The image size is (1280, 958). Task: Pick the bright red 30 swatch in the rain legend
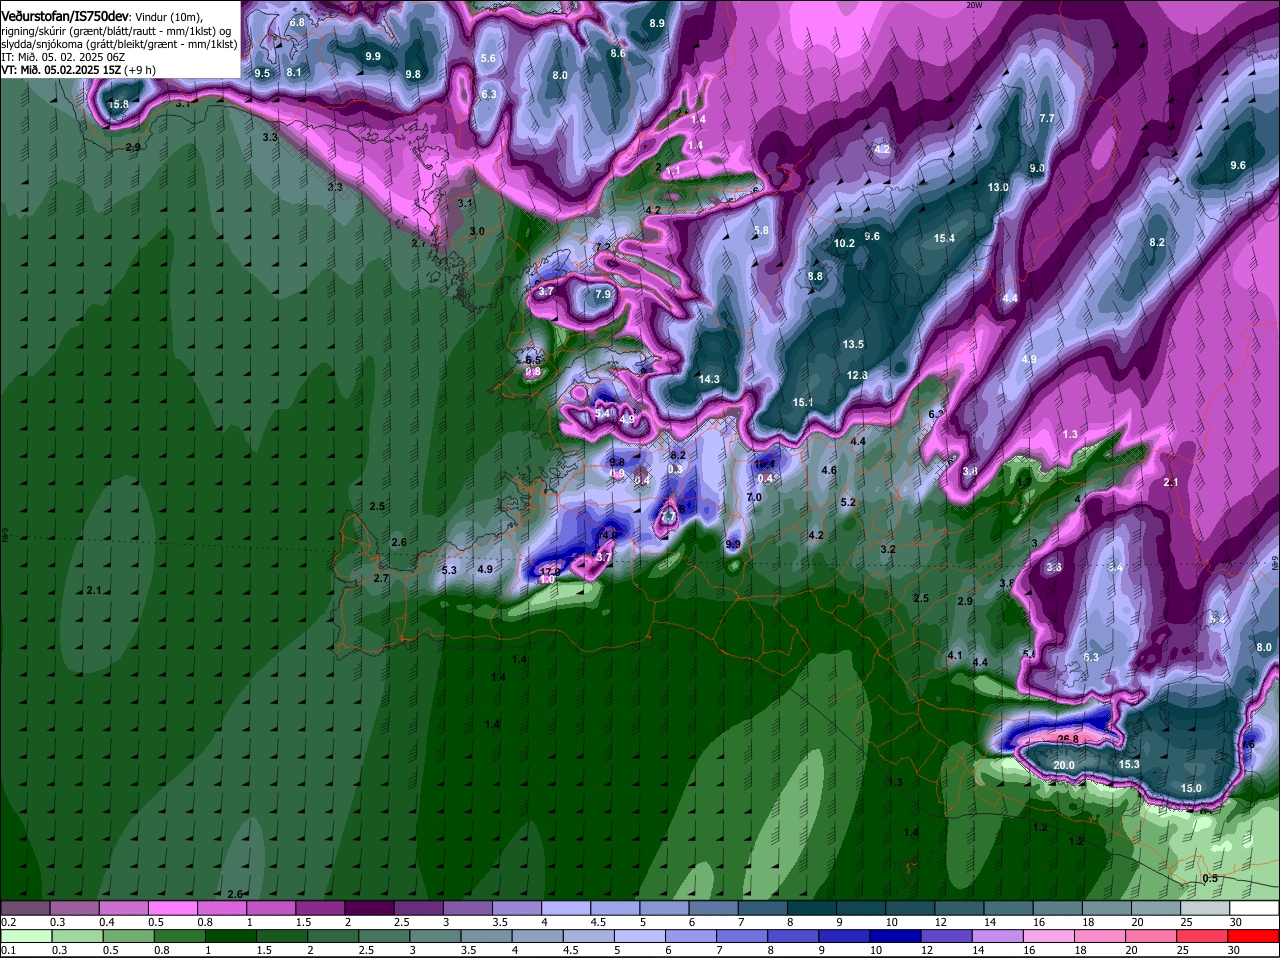[1255, 936]
